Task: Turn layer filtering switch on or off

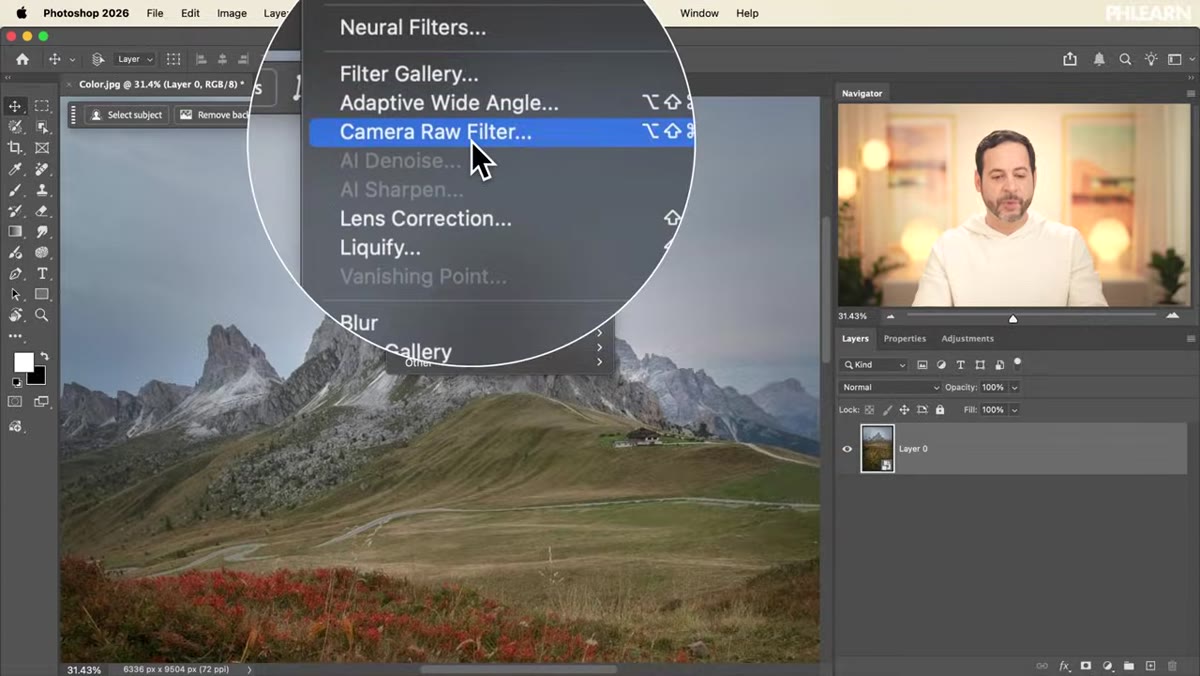Action: pyautogui.click(x=1018, y=363)
